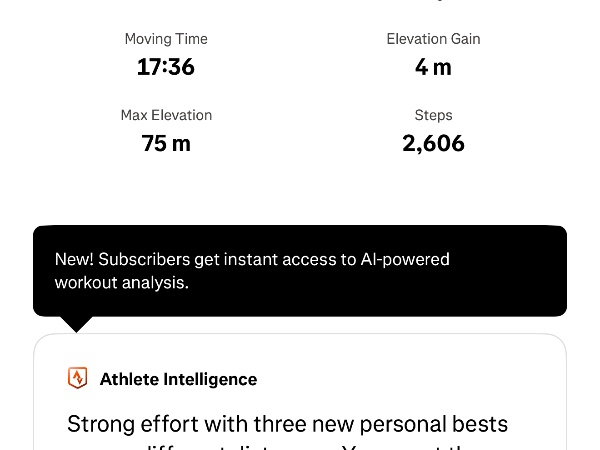Click the Athlete Intelligence orange logo icon

(x=77, y=378)
